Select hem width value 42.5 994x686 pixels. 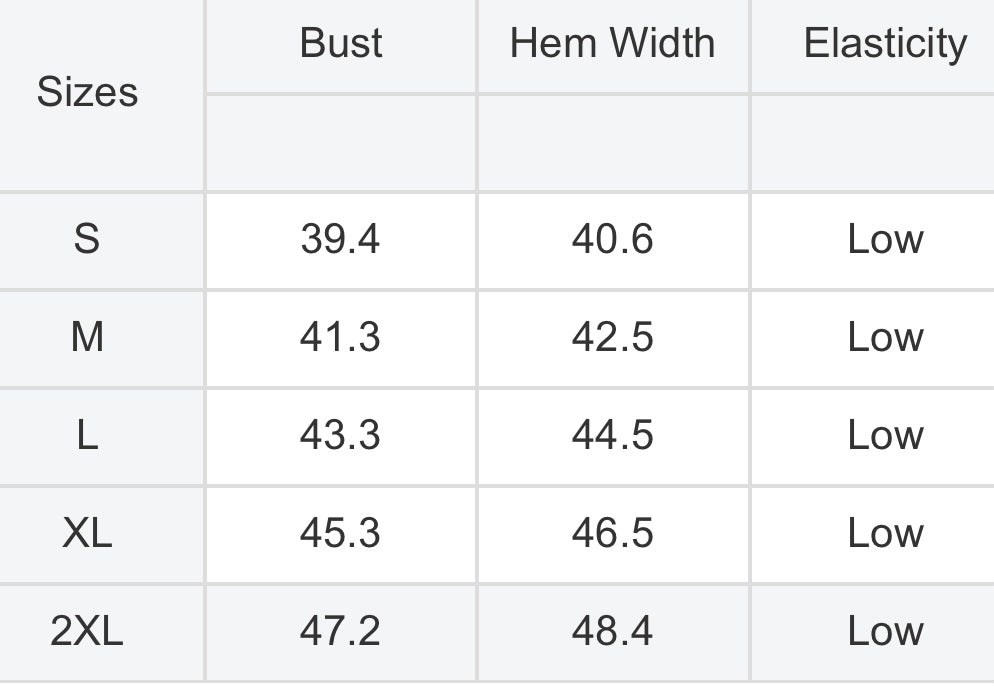[612, 337]
